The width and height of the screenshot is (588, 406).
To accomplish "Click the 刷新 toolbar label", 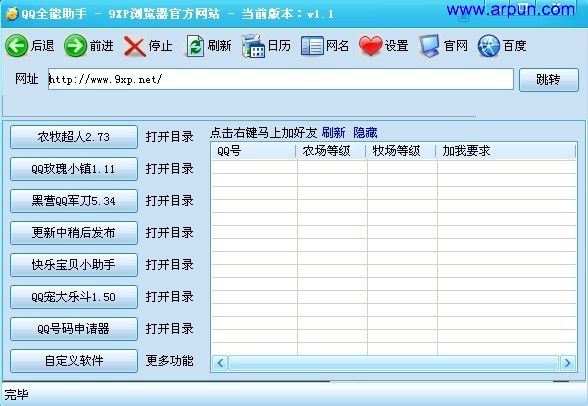I will point(219,46).
